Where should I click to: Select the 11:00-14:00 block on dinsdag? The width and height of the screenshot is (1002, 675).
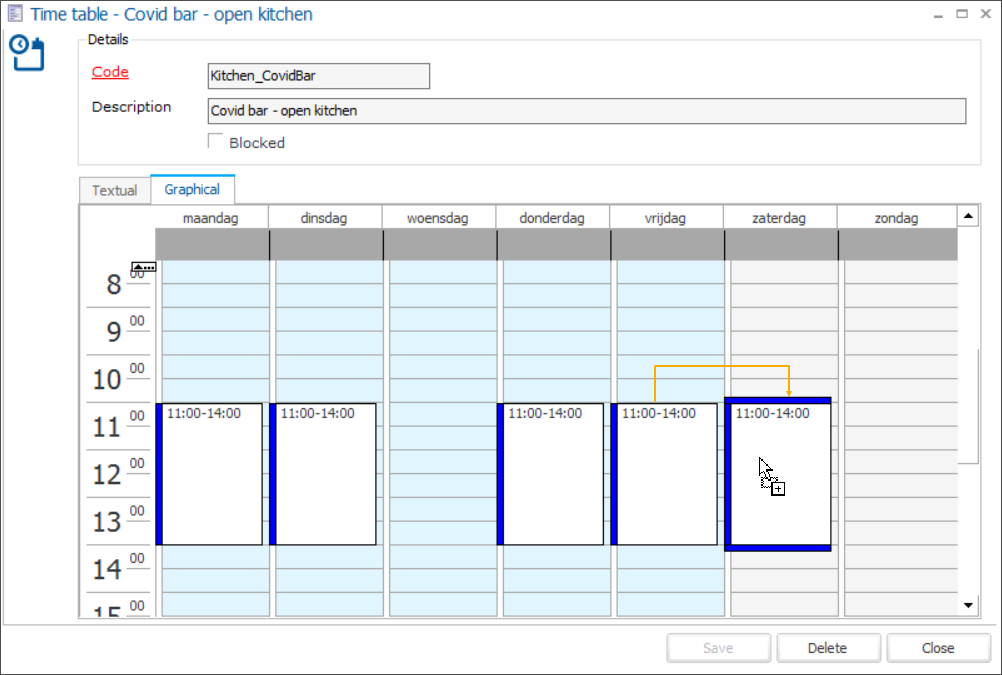click(325, 474)
